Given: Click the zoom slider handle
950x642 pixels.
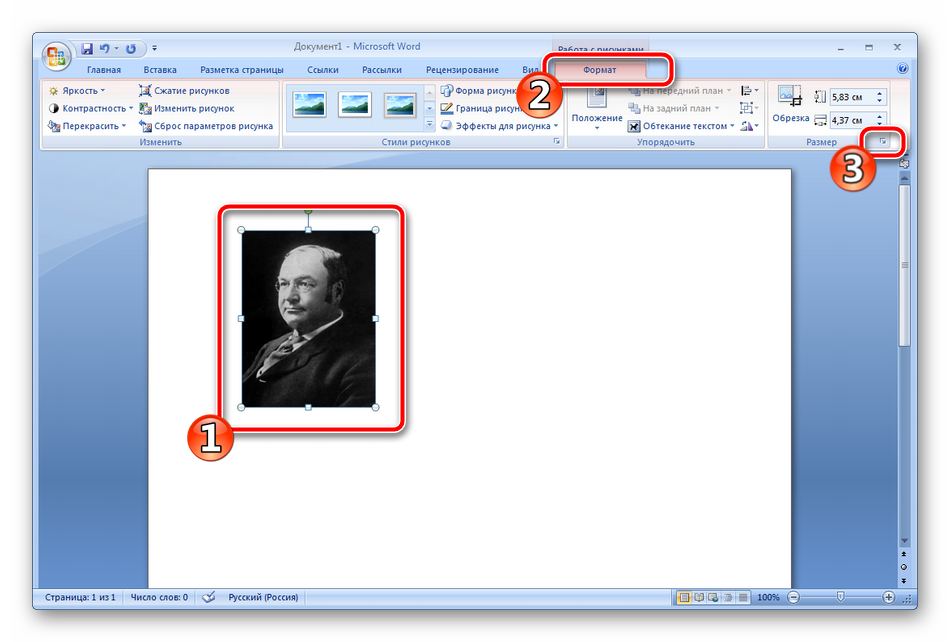Looking at the screenshot, I should coord(840,597).
